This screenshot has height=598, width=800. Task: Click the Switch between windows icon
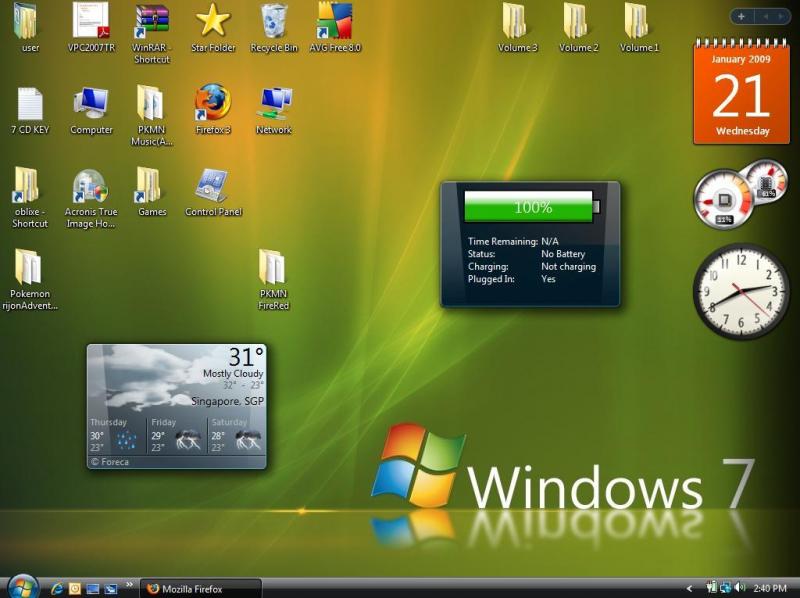click(x=111, y=589)
